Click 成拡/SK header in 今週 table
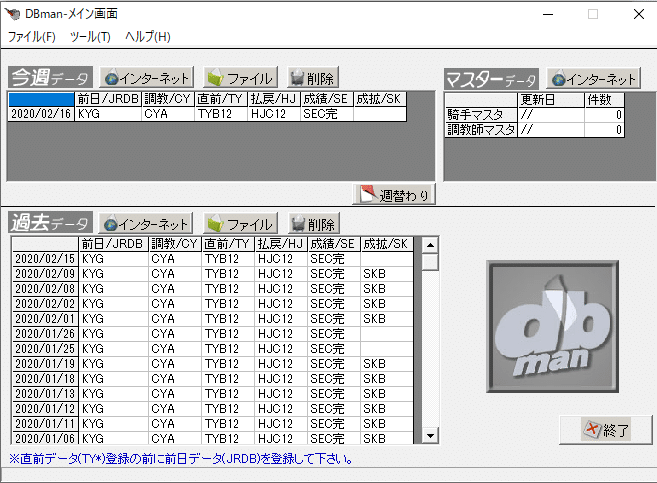 380,99
